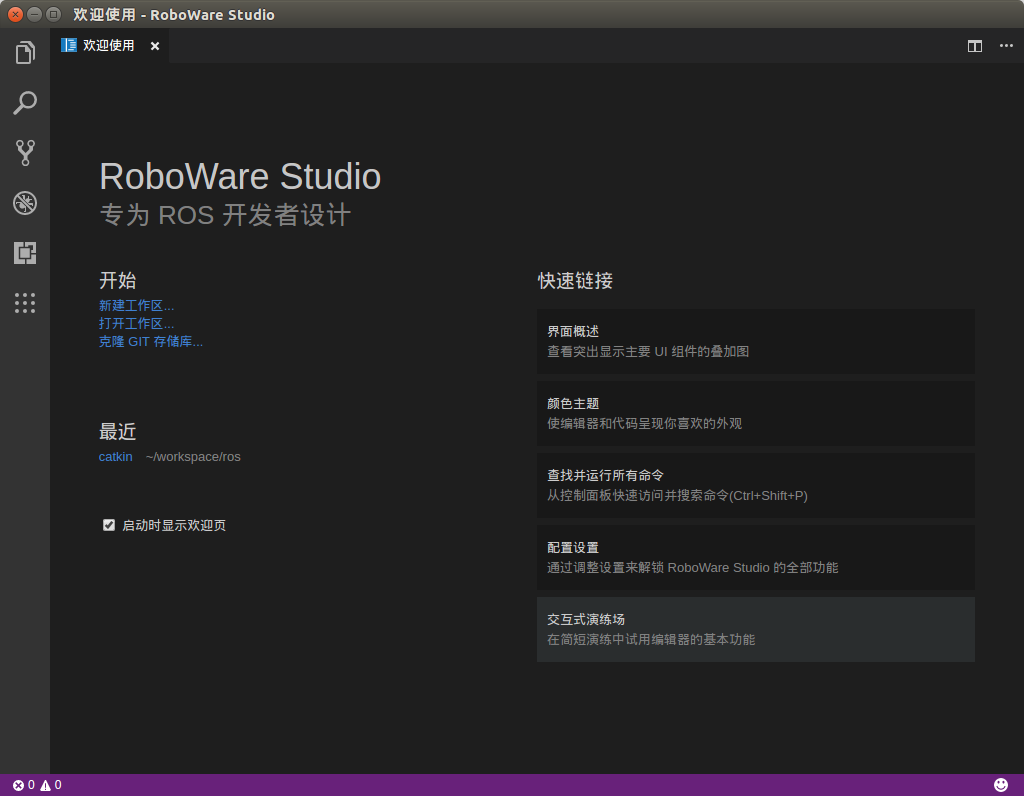
Task: Click the ~/workspace/ros path text
Action: coord(193,456)
